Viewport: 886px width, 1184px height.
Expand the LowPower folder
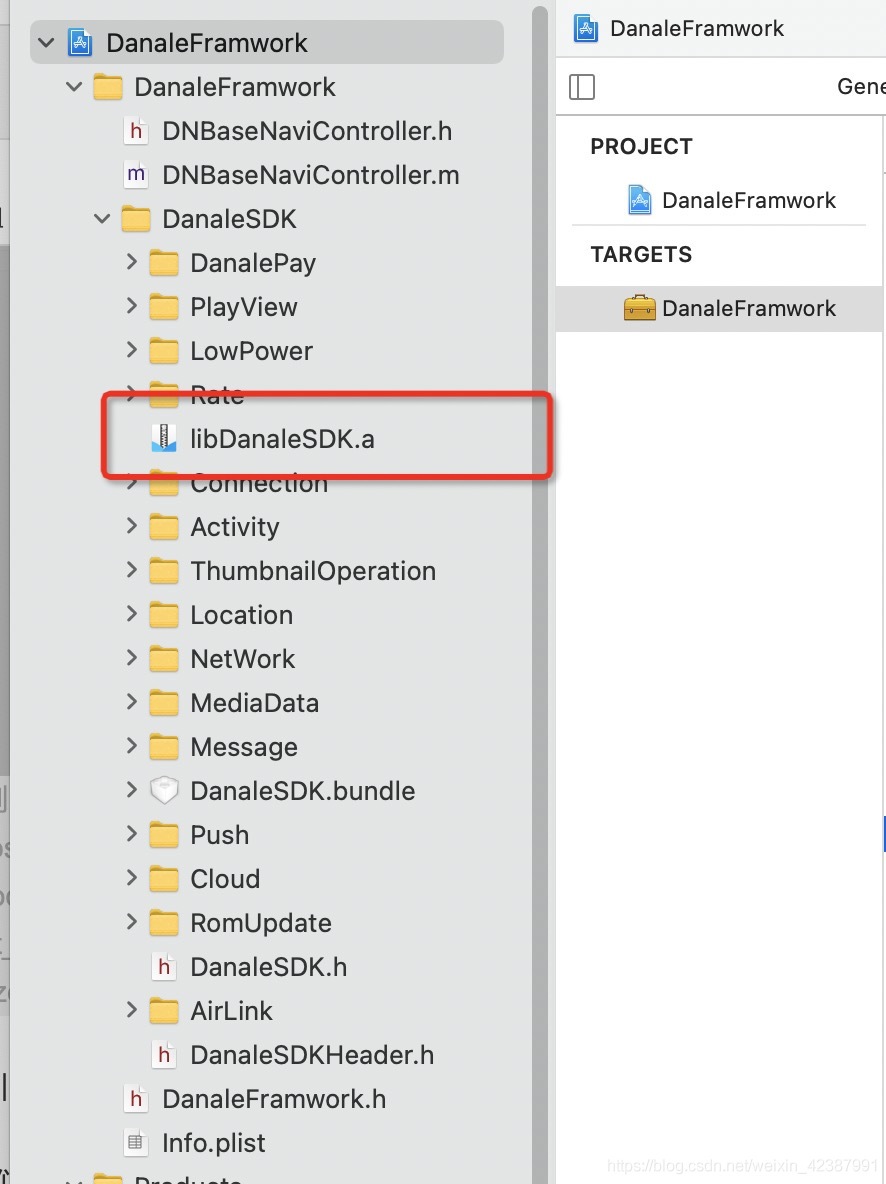coord(131,350)
